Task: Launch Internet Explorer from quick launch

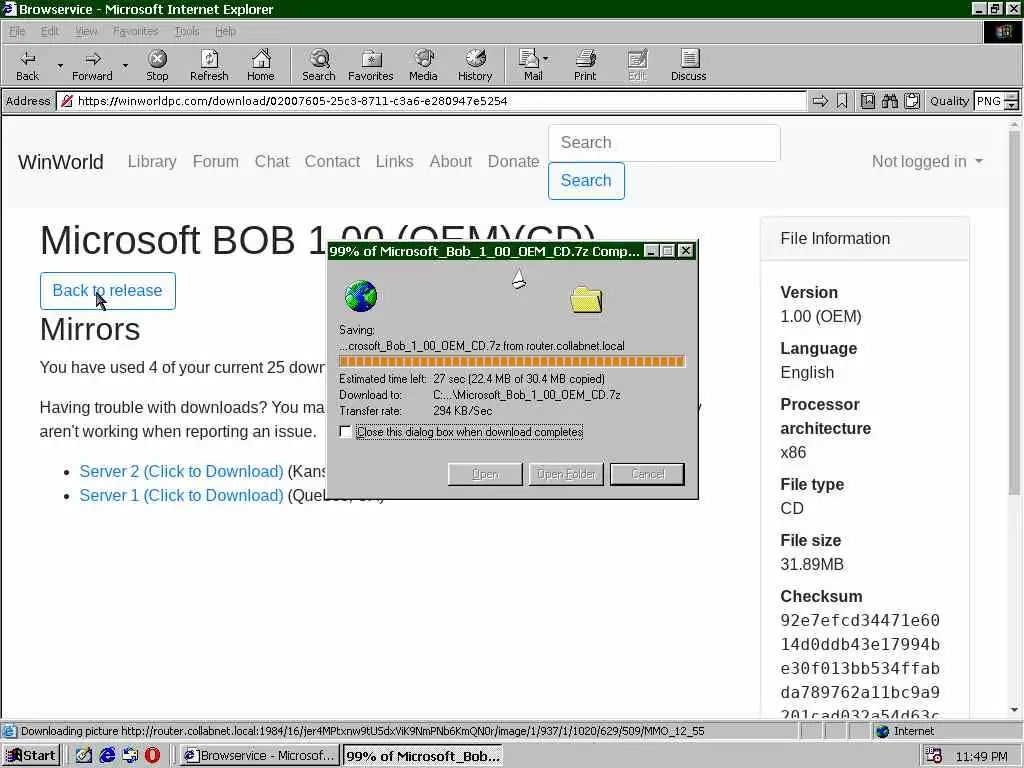Action: (107, 756)
